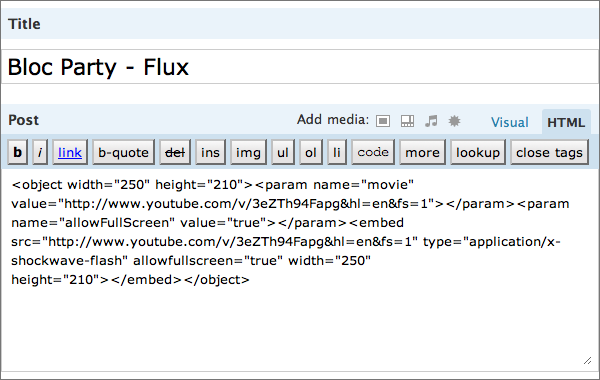The width and height of the screenshot is (600, 380).
Task: Insert code tag with code button
Action: tap(373, 152)
